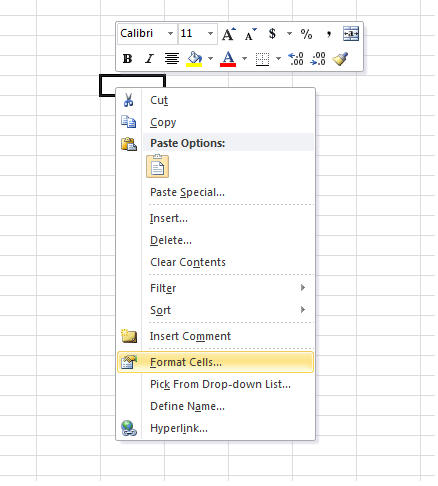Click the Paste clipboard option icon
This screenshot has width=438, height=486.
point(157,166)
